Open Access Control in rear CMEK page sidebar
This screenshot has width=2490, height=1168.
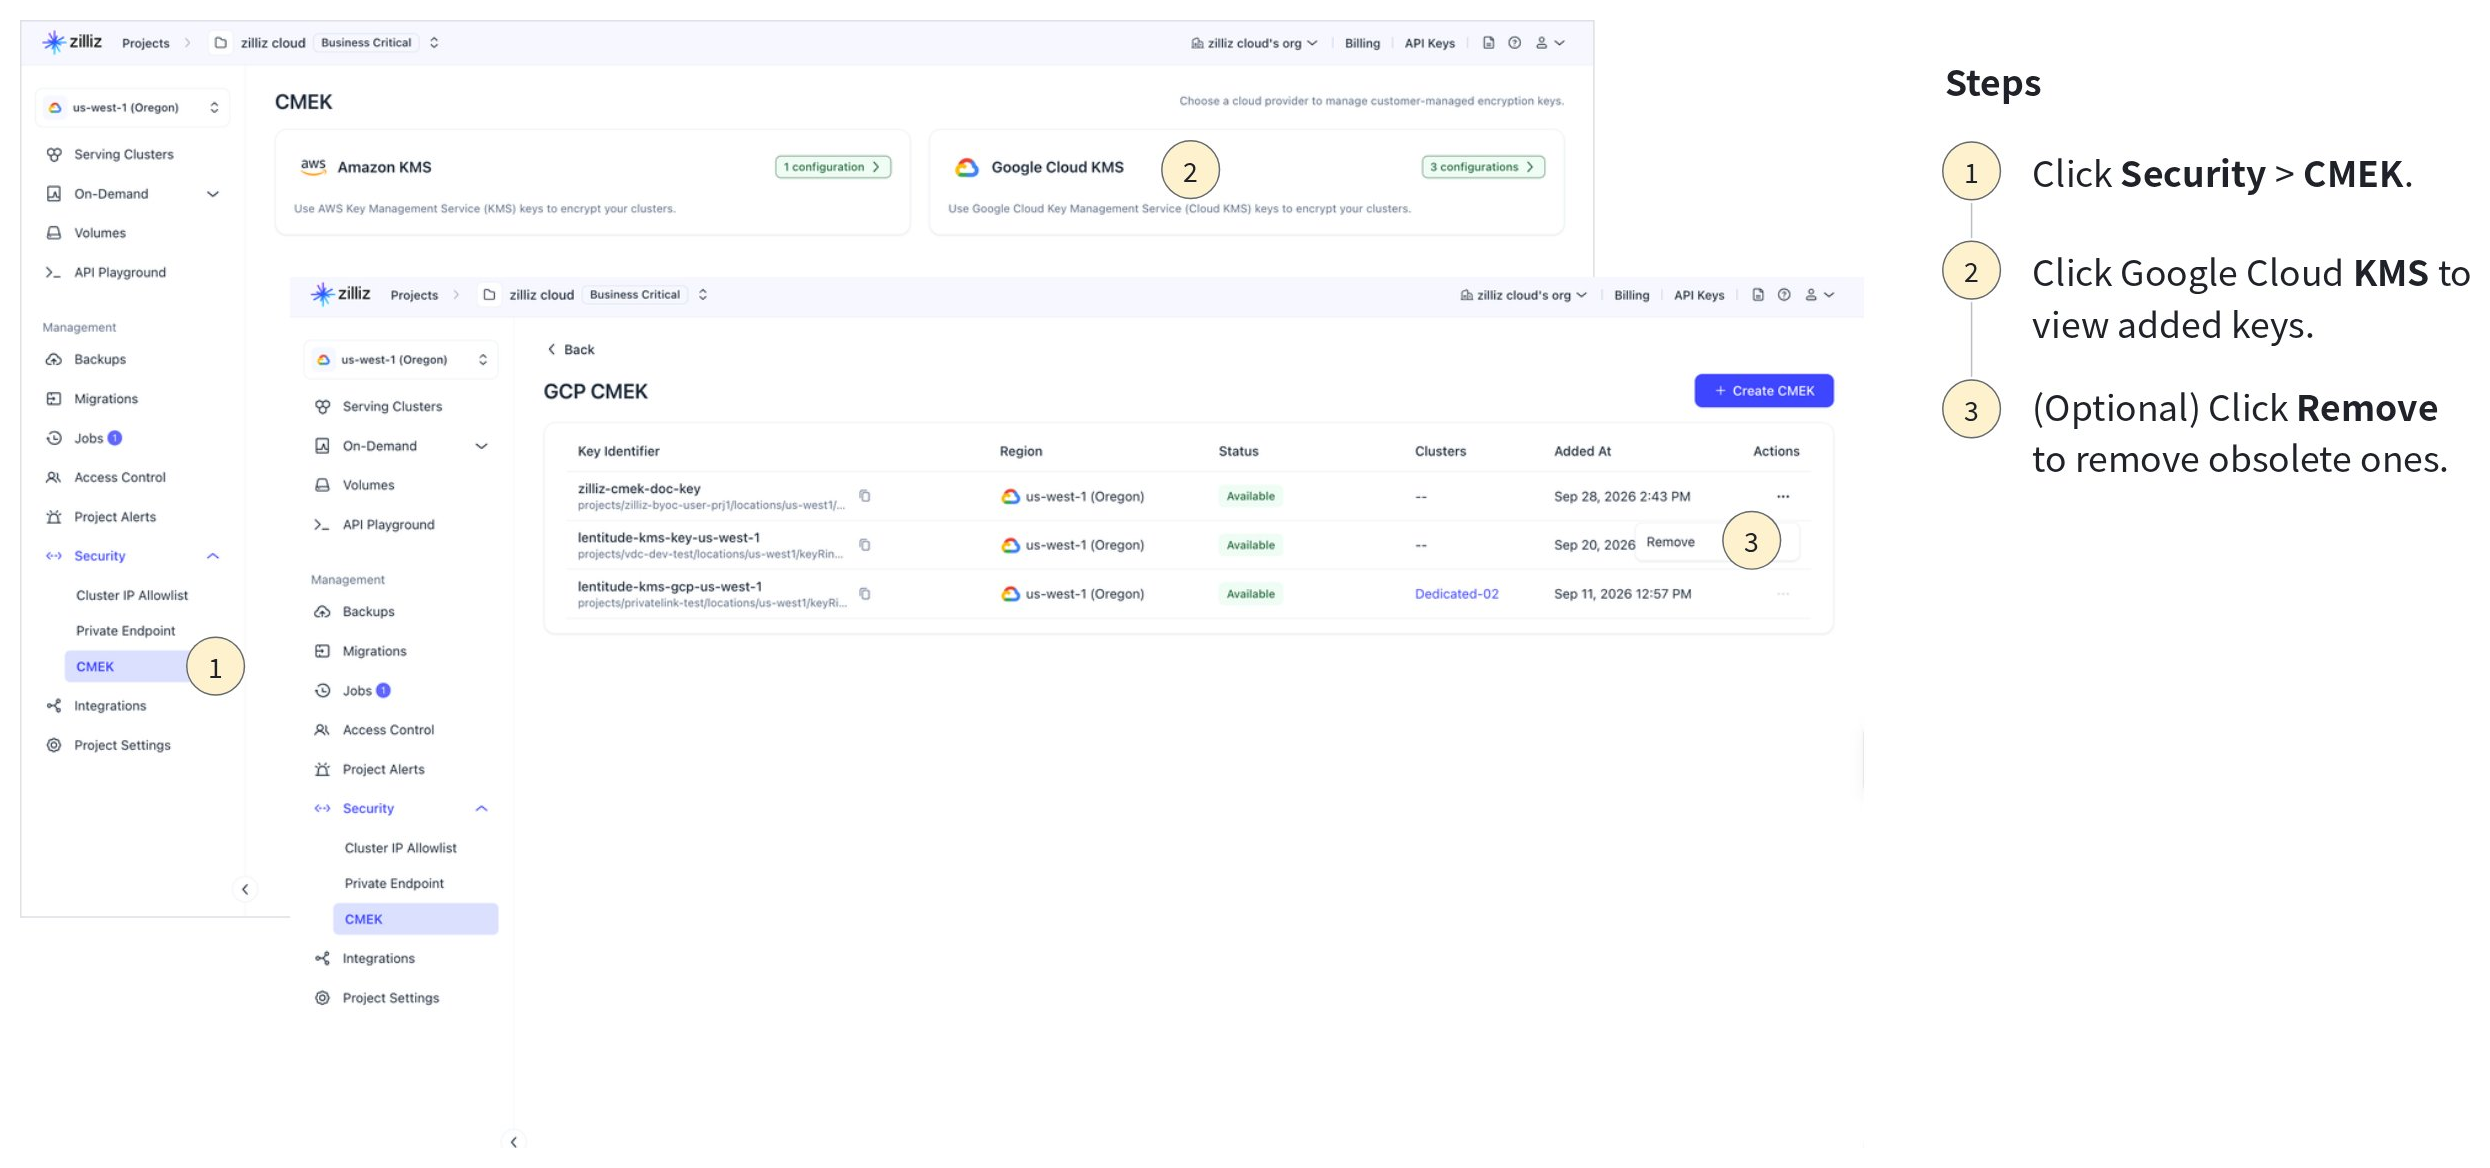tap(120, 477)
